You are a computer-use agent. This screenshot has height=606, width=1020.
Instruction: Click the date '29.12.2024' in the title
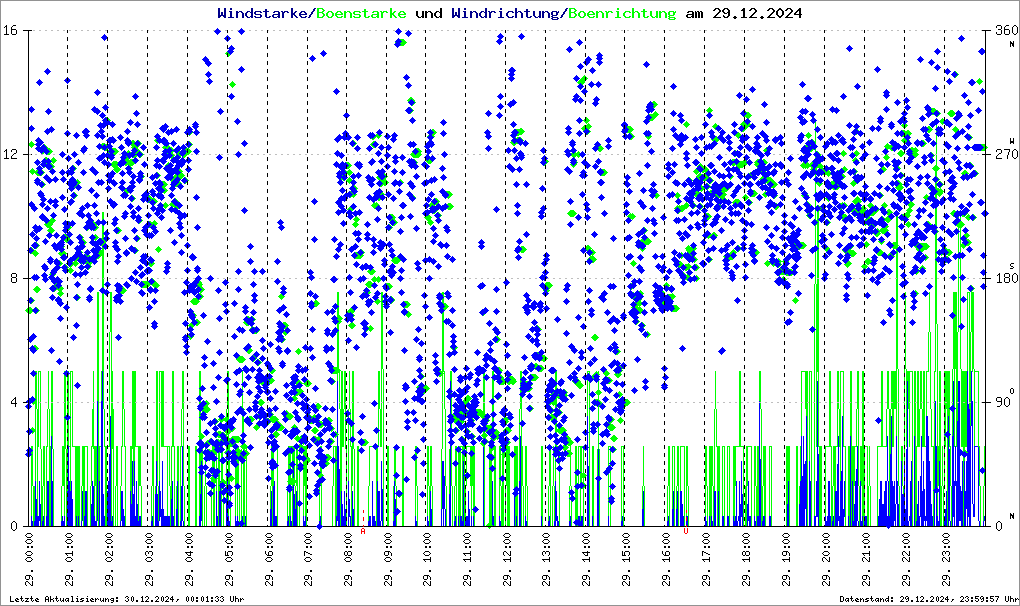coord(757,13)
